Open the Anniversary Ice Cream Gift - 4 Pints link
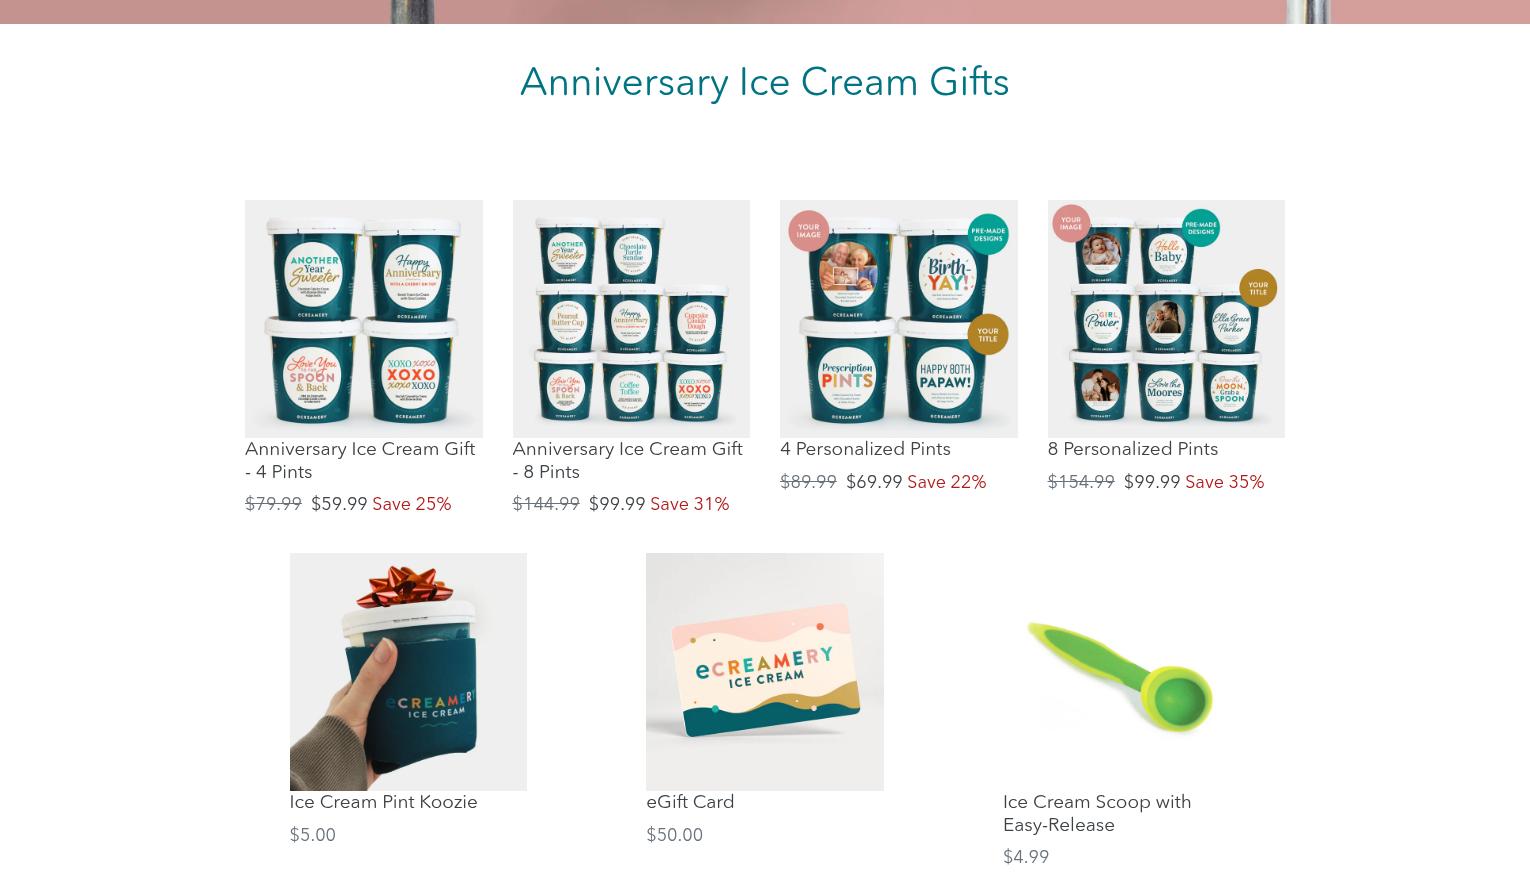The width and height of the screenshot is (1530, 877). click(360, 460)
